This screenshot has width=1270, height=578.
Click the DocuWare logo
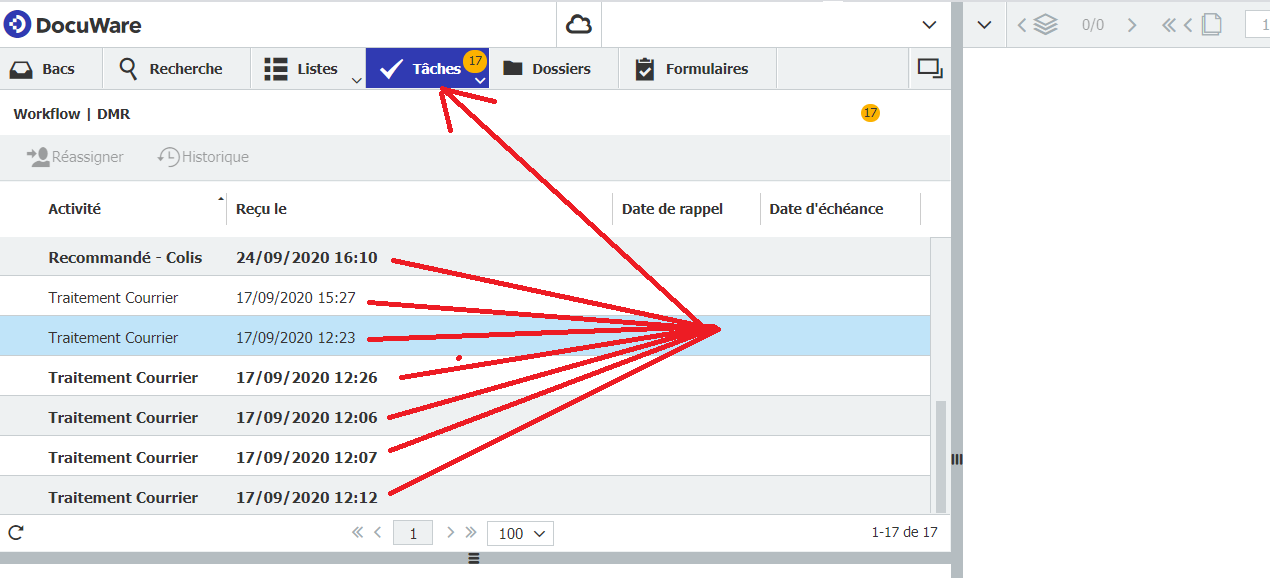pos(72,25)
